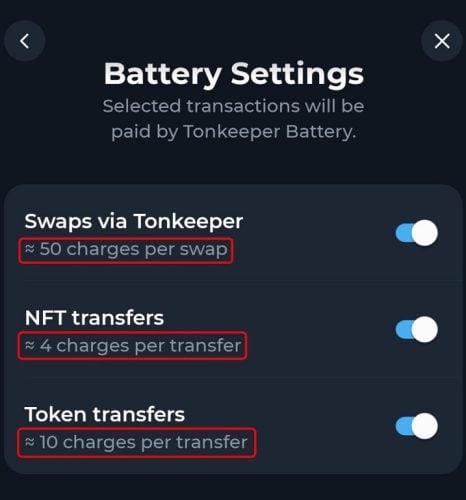
Task: Tap the "NFT transfers" heading
Action: [x=94, y=318]
